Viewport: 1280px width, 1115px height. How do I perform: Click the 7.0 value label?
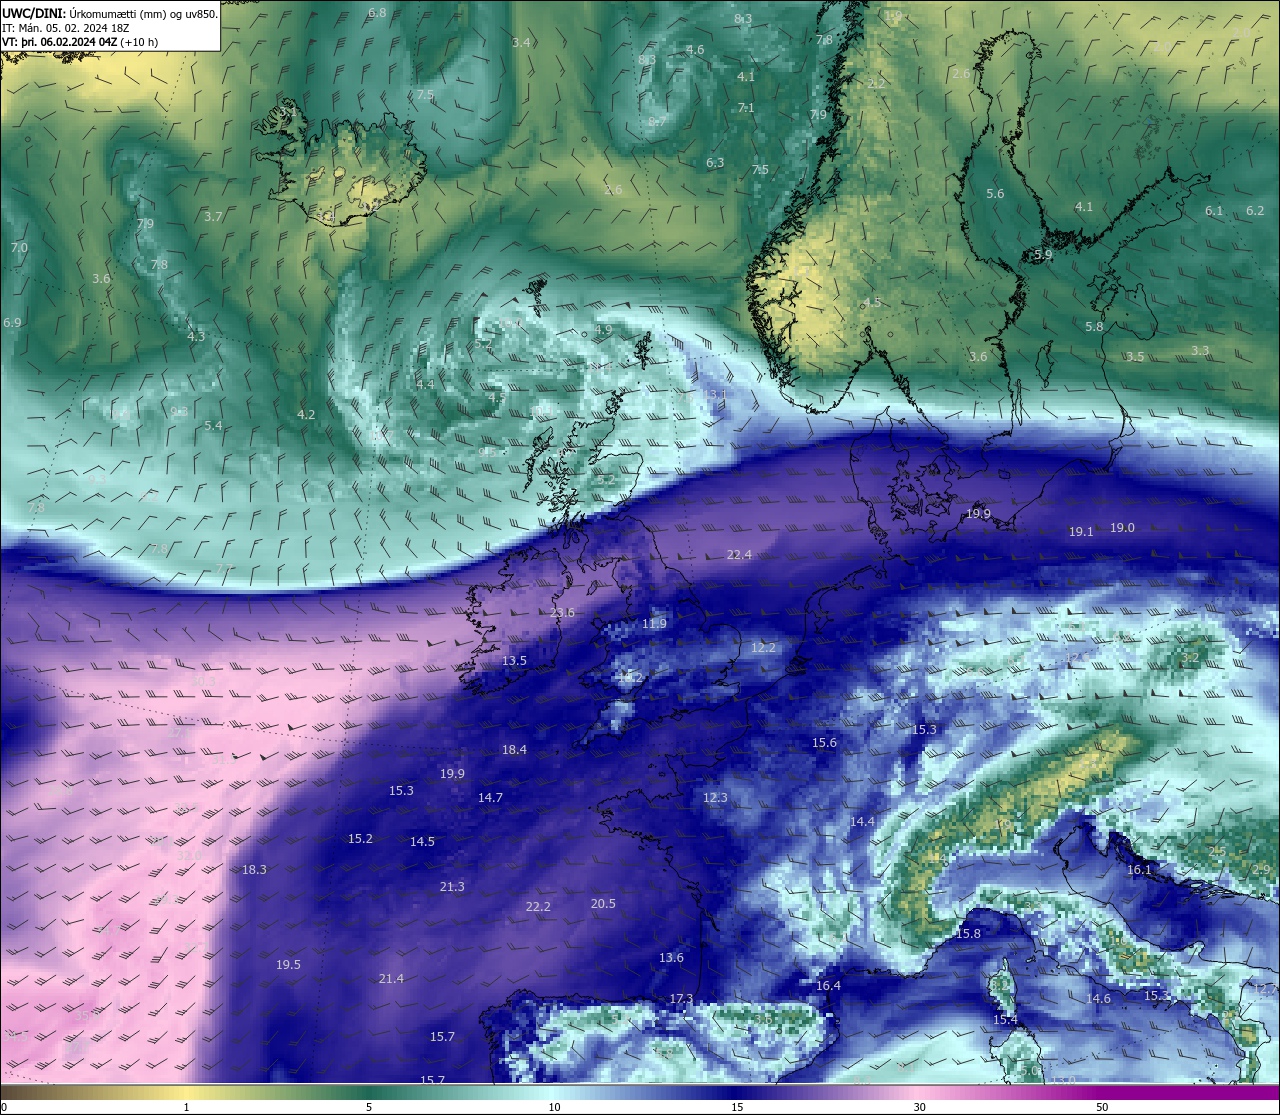pyautogui.click(x=19, y=248)
